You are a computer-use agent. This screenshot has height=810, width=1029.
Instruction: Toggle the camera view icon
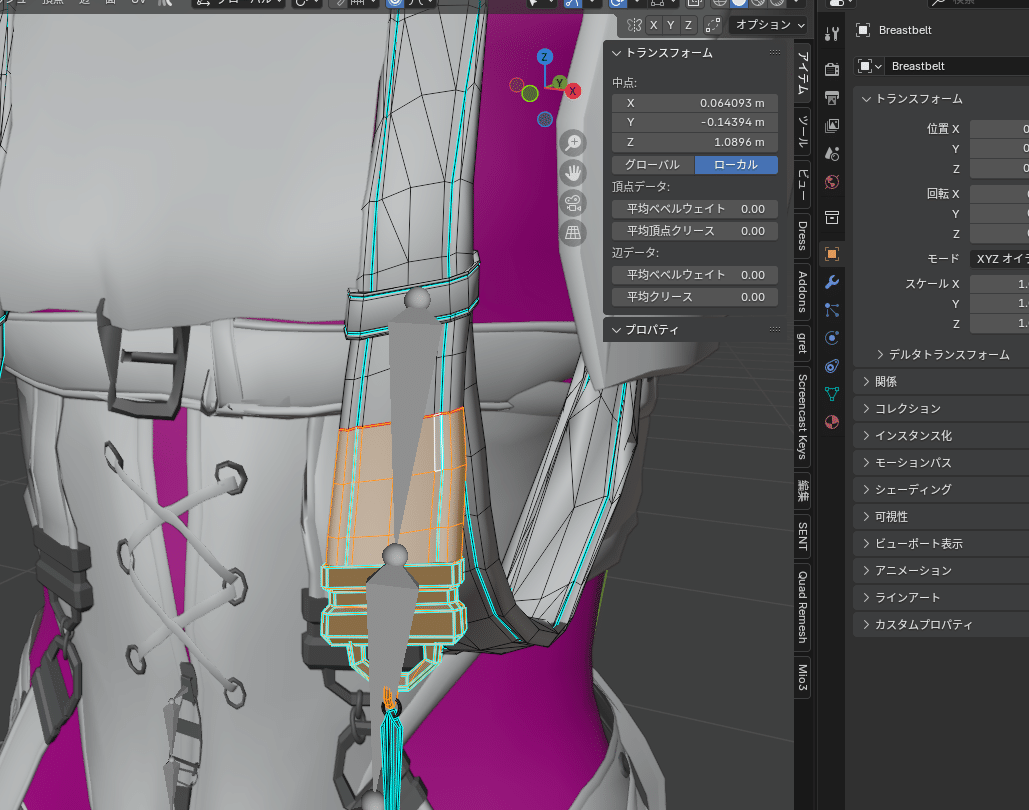pyautogui.click(x=573, y=203)
